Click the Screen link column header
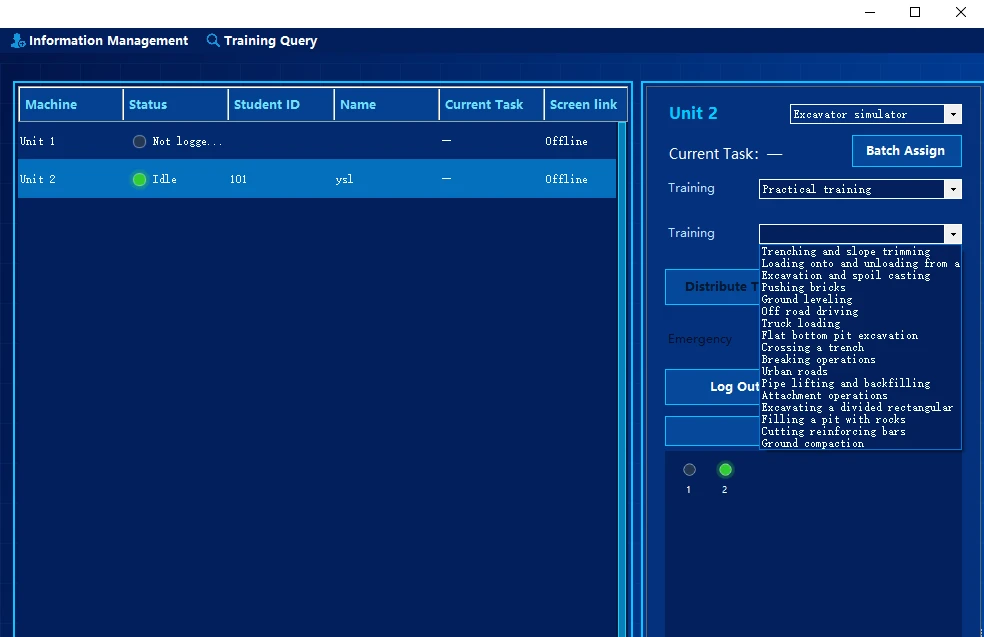The width and height of the screenshot is (984, 637). (x=586, y=104)
